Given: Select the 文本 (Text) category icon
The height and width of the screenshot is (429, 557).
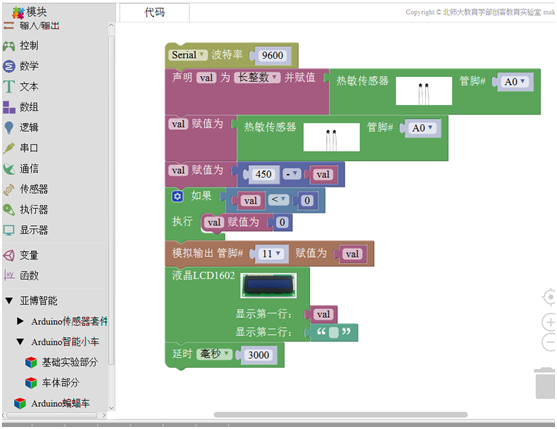Looking at the screenshot, I should (x=9, y=87).
